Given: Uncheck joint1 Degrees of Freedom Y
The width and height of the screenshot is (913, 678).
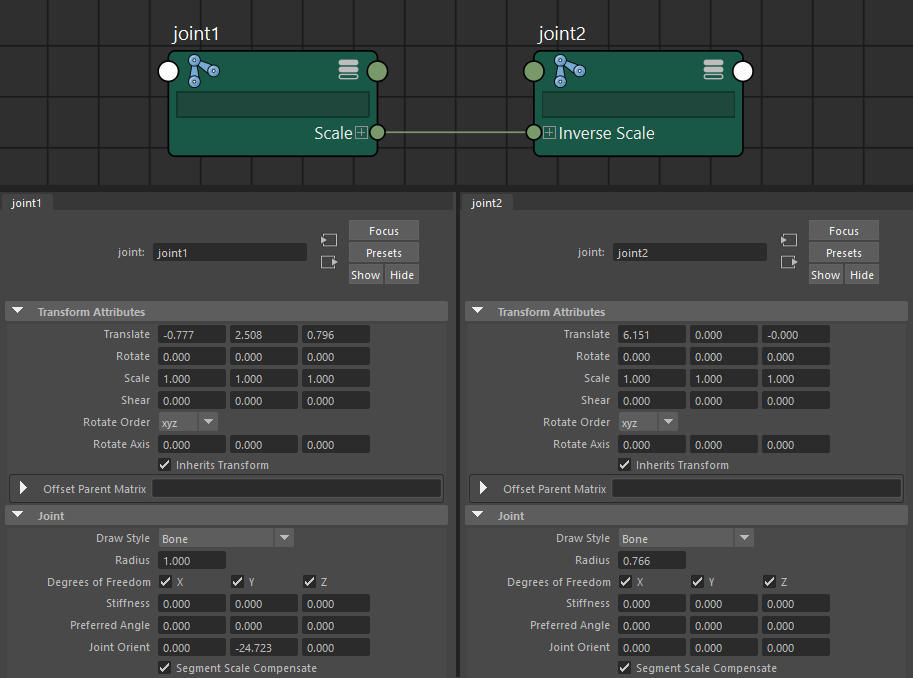Looking at the screenshot, I should pos(237,582).
